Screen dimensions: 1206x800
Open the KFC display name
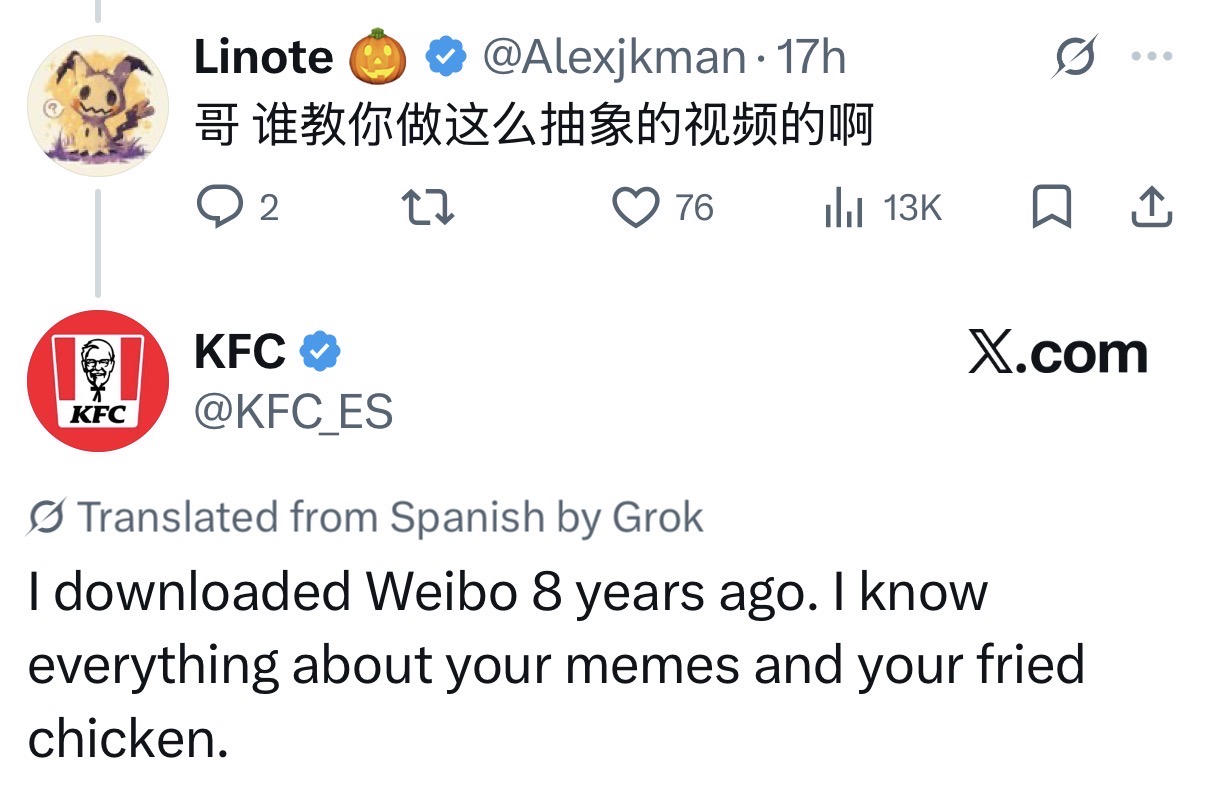point(239,352)
